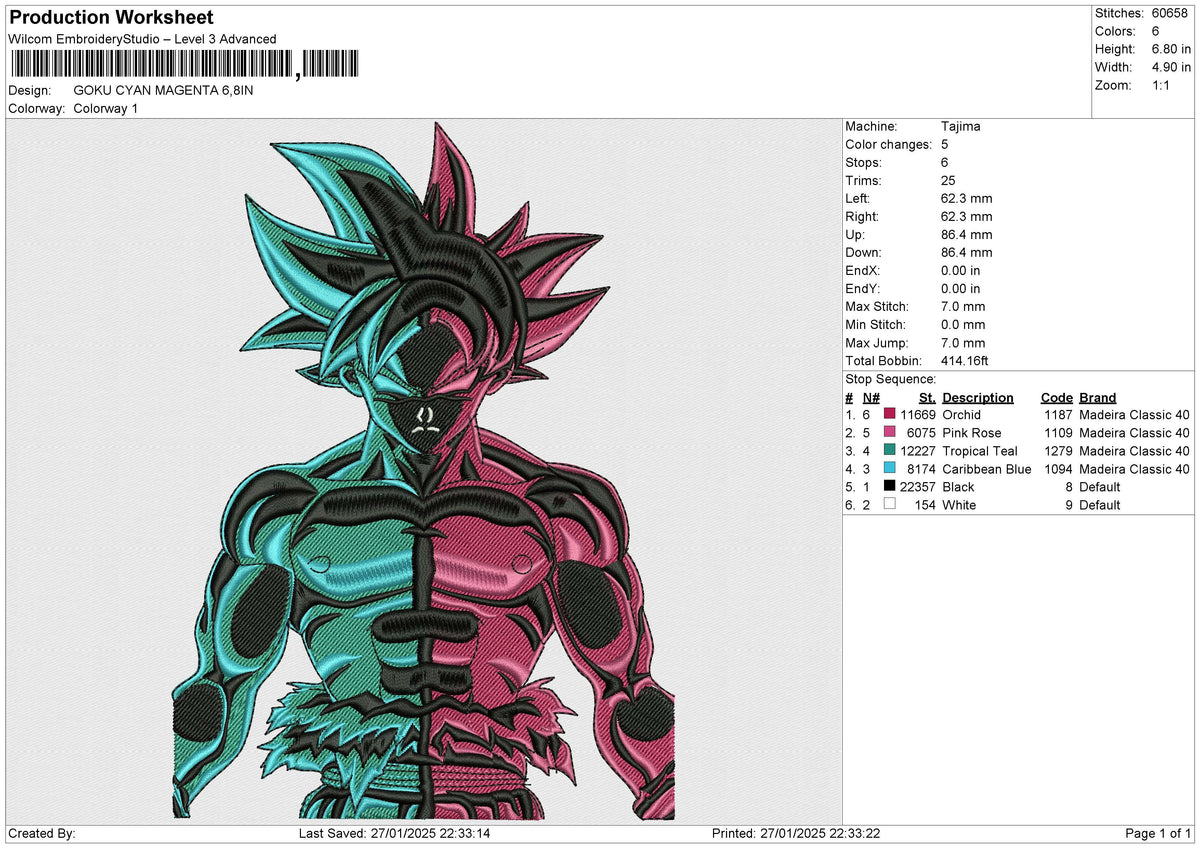Click 'Default' brand in Black row
The height and width of the screenshot is (848, 1200).
[x=1100, y=486]
